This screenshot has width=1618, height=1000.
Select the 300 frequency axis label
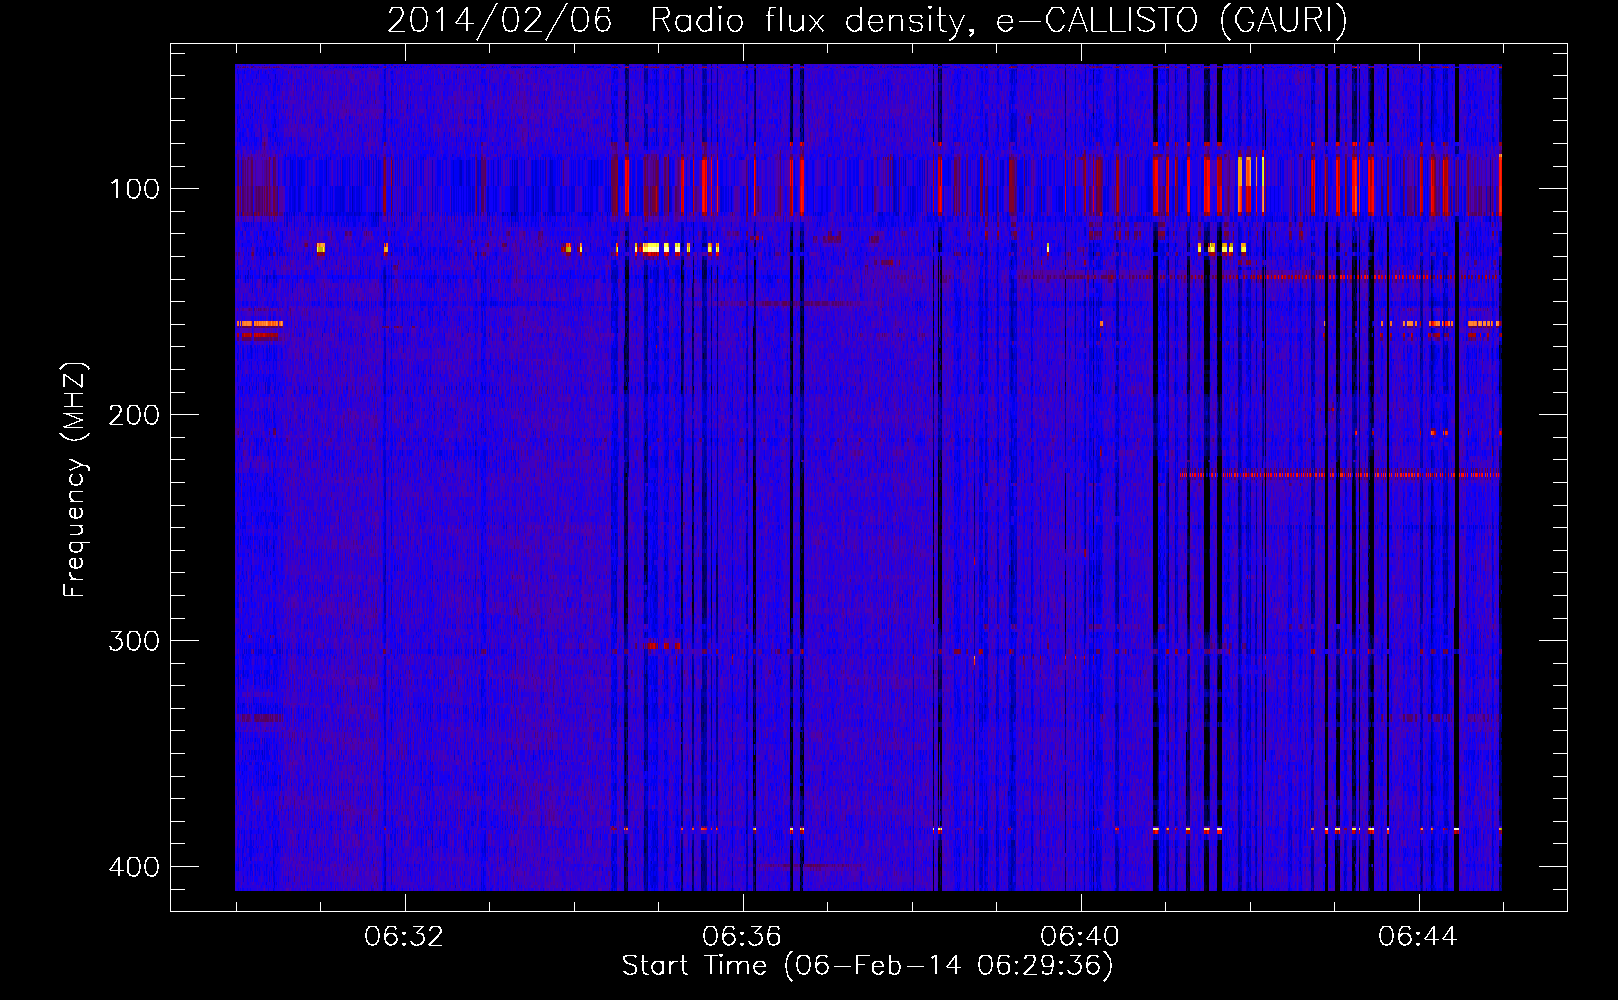(x=133, y=641)
